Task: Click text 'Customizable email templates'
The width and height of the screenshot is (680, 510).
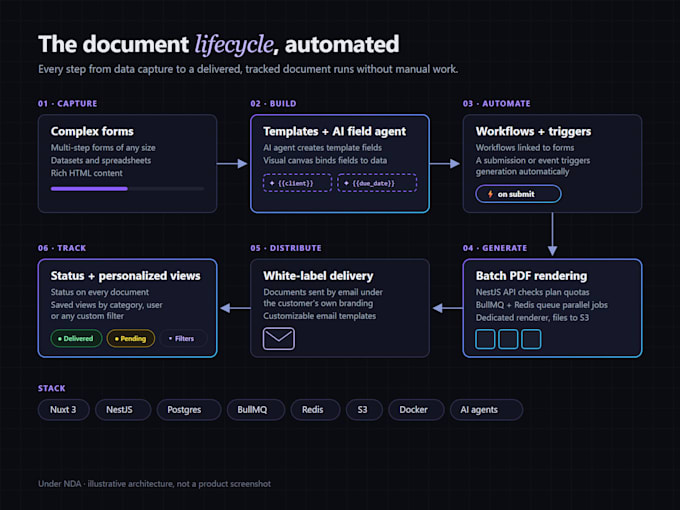Action: pyautogui.click(x=319, y=316)
